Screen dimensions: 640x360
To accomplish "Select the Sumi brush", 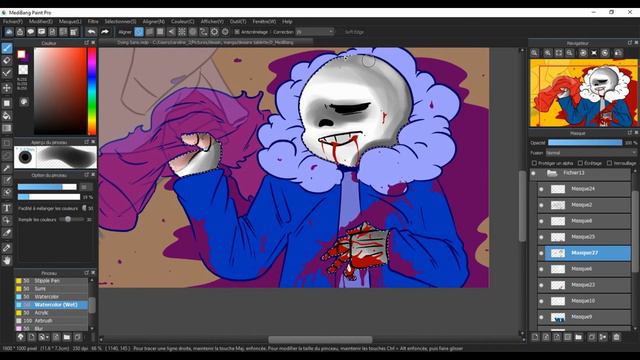I will (x=51, y=289).
